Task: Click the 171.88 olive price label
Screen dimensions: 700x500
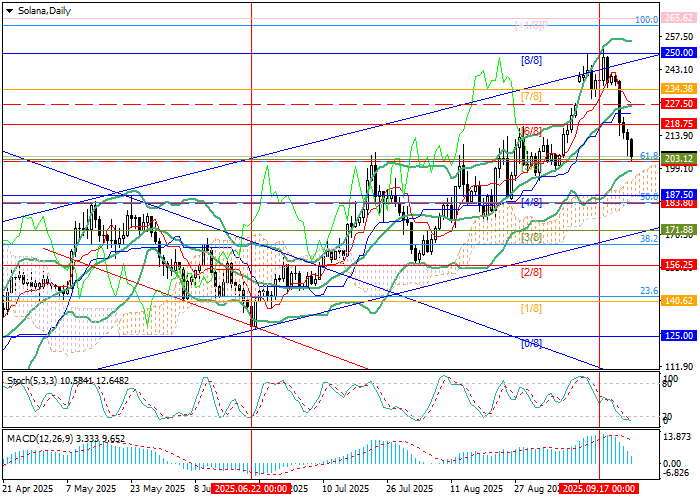Action: click(678, 229)
